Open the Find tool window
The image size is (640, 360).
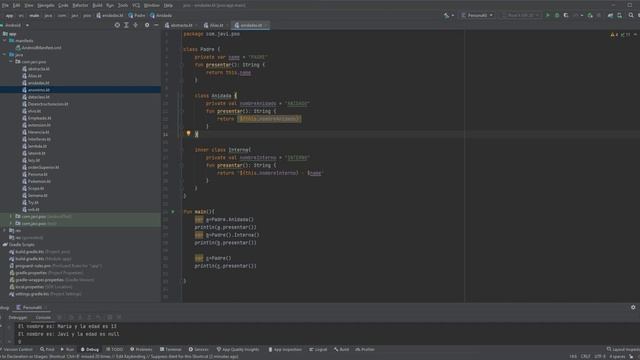coord(47,349)
